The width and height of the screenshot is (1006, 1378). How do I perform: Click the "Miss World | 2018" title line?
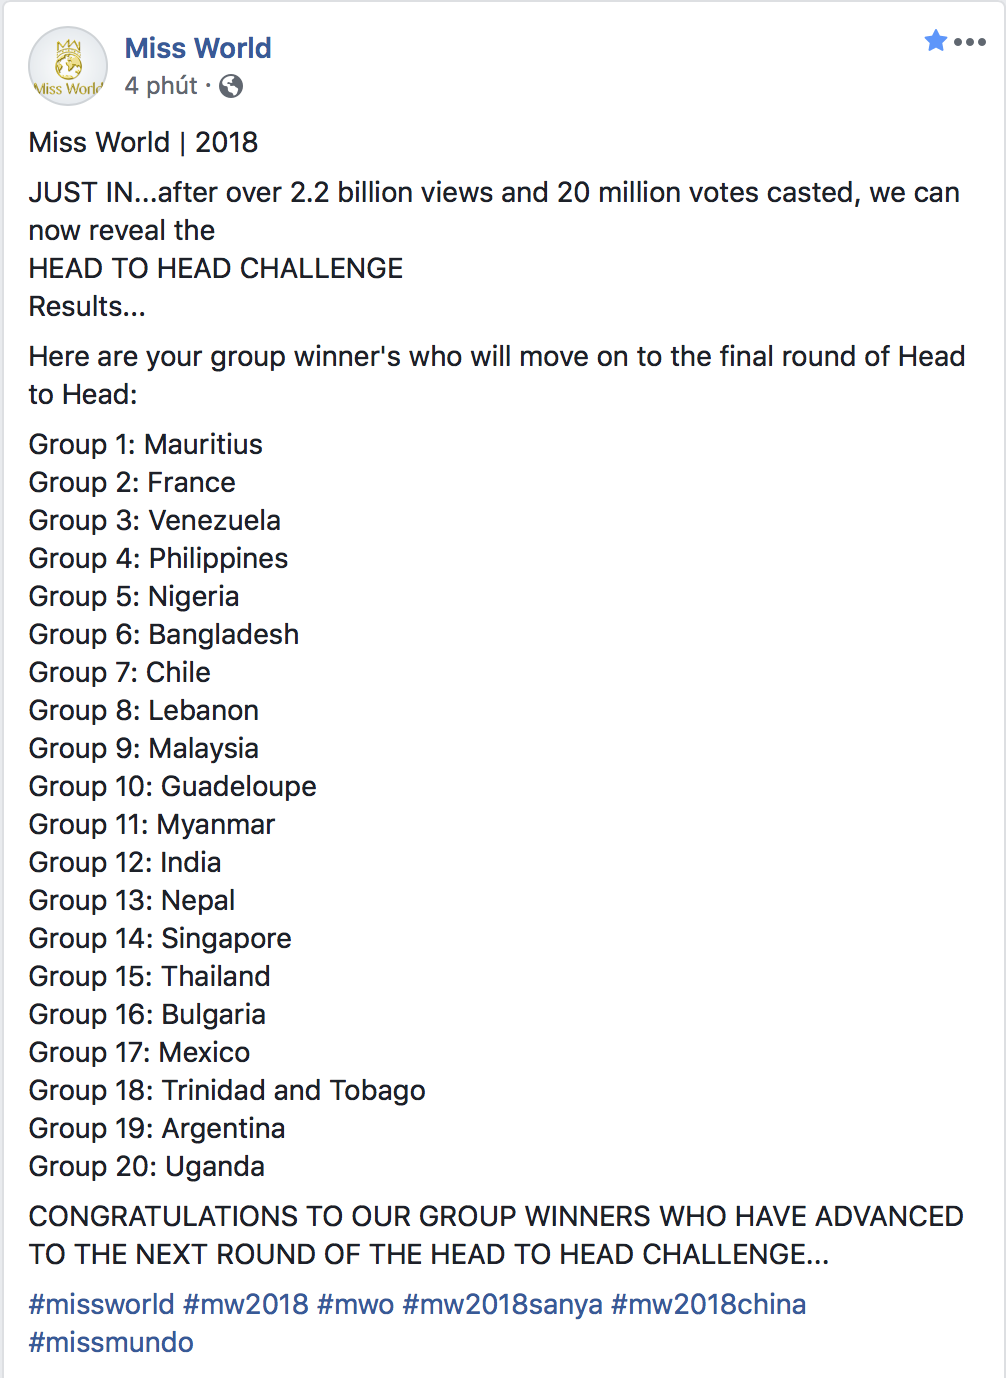pyautogui.click(x=143, y=142)
